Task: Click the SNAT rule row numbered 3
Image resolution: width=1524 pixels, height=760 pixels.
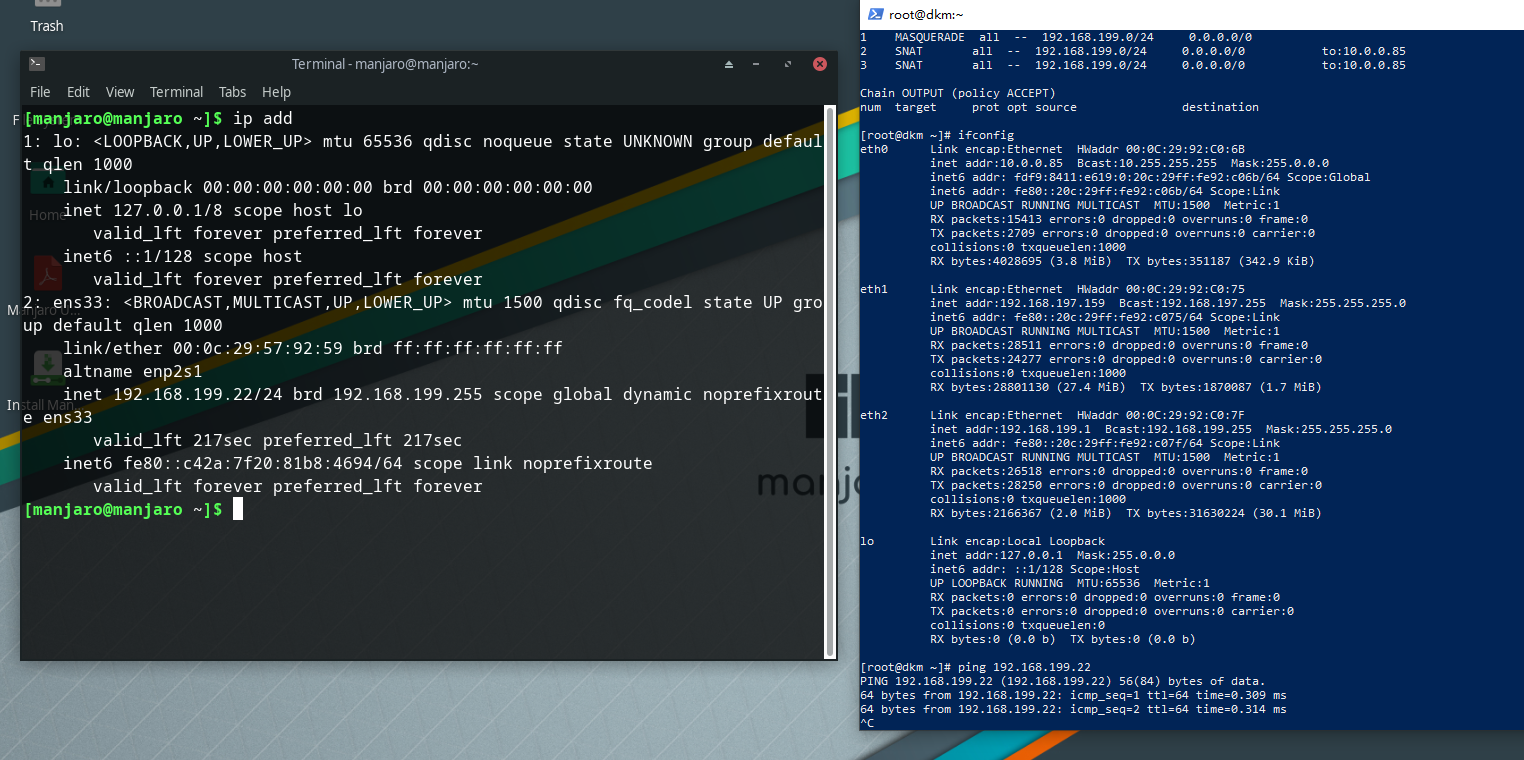Action: (x=1133, y=65)
